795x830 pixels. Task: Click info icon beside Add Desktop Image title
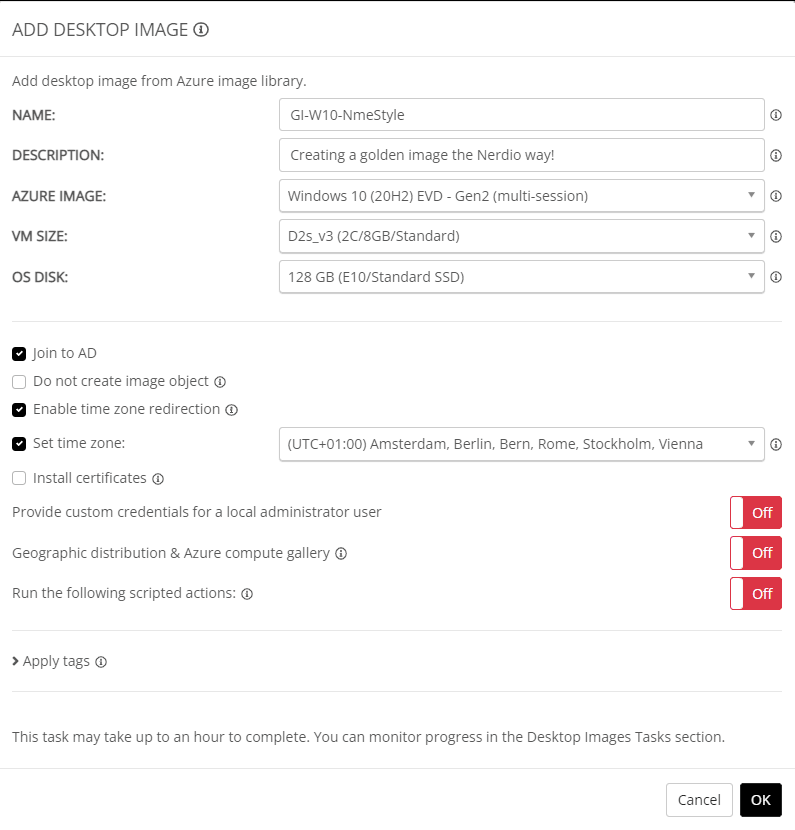pyautogui.click(x=201, y=30)
